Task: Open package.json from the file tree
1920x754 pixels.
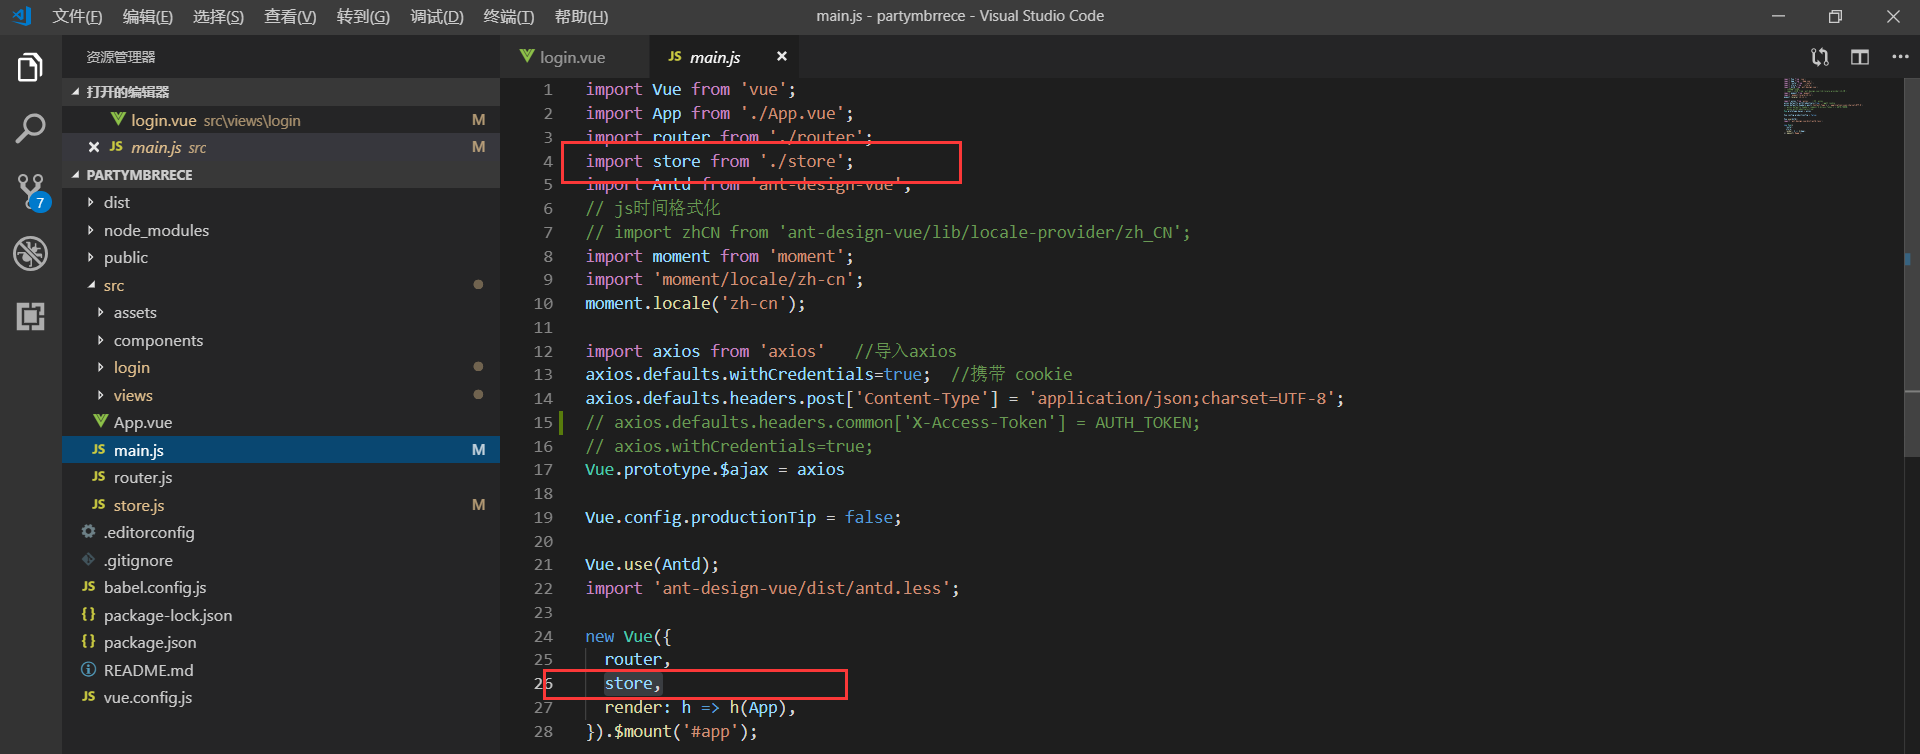Action: click(281, 642)
